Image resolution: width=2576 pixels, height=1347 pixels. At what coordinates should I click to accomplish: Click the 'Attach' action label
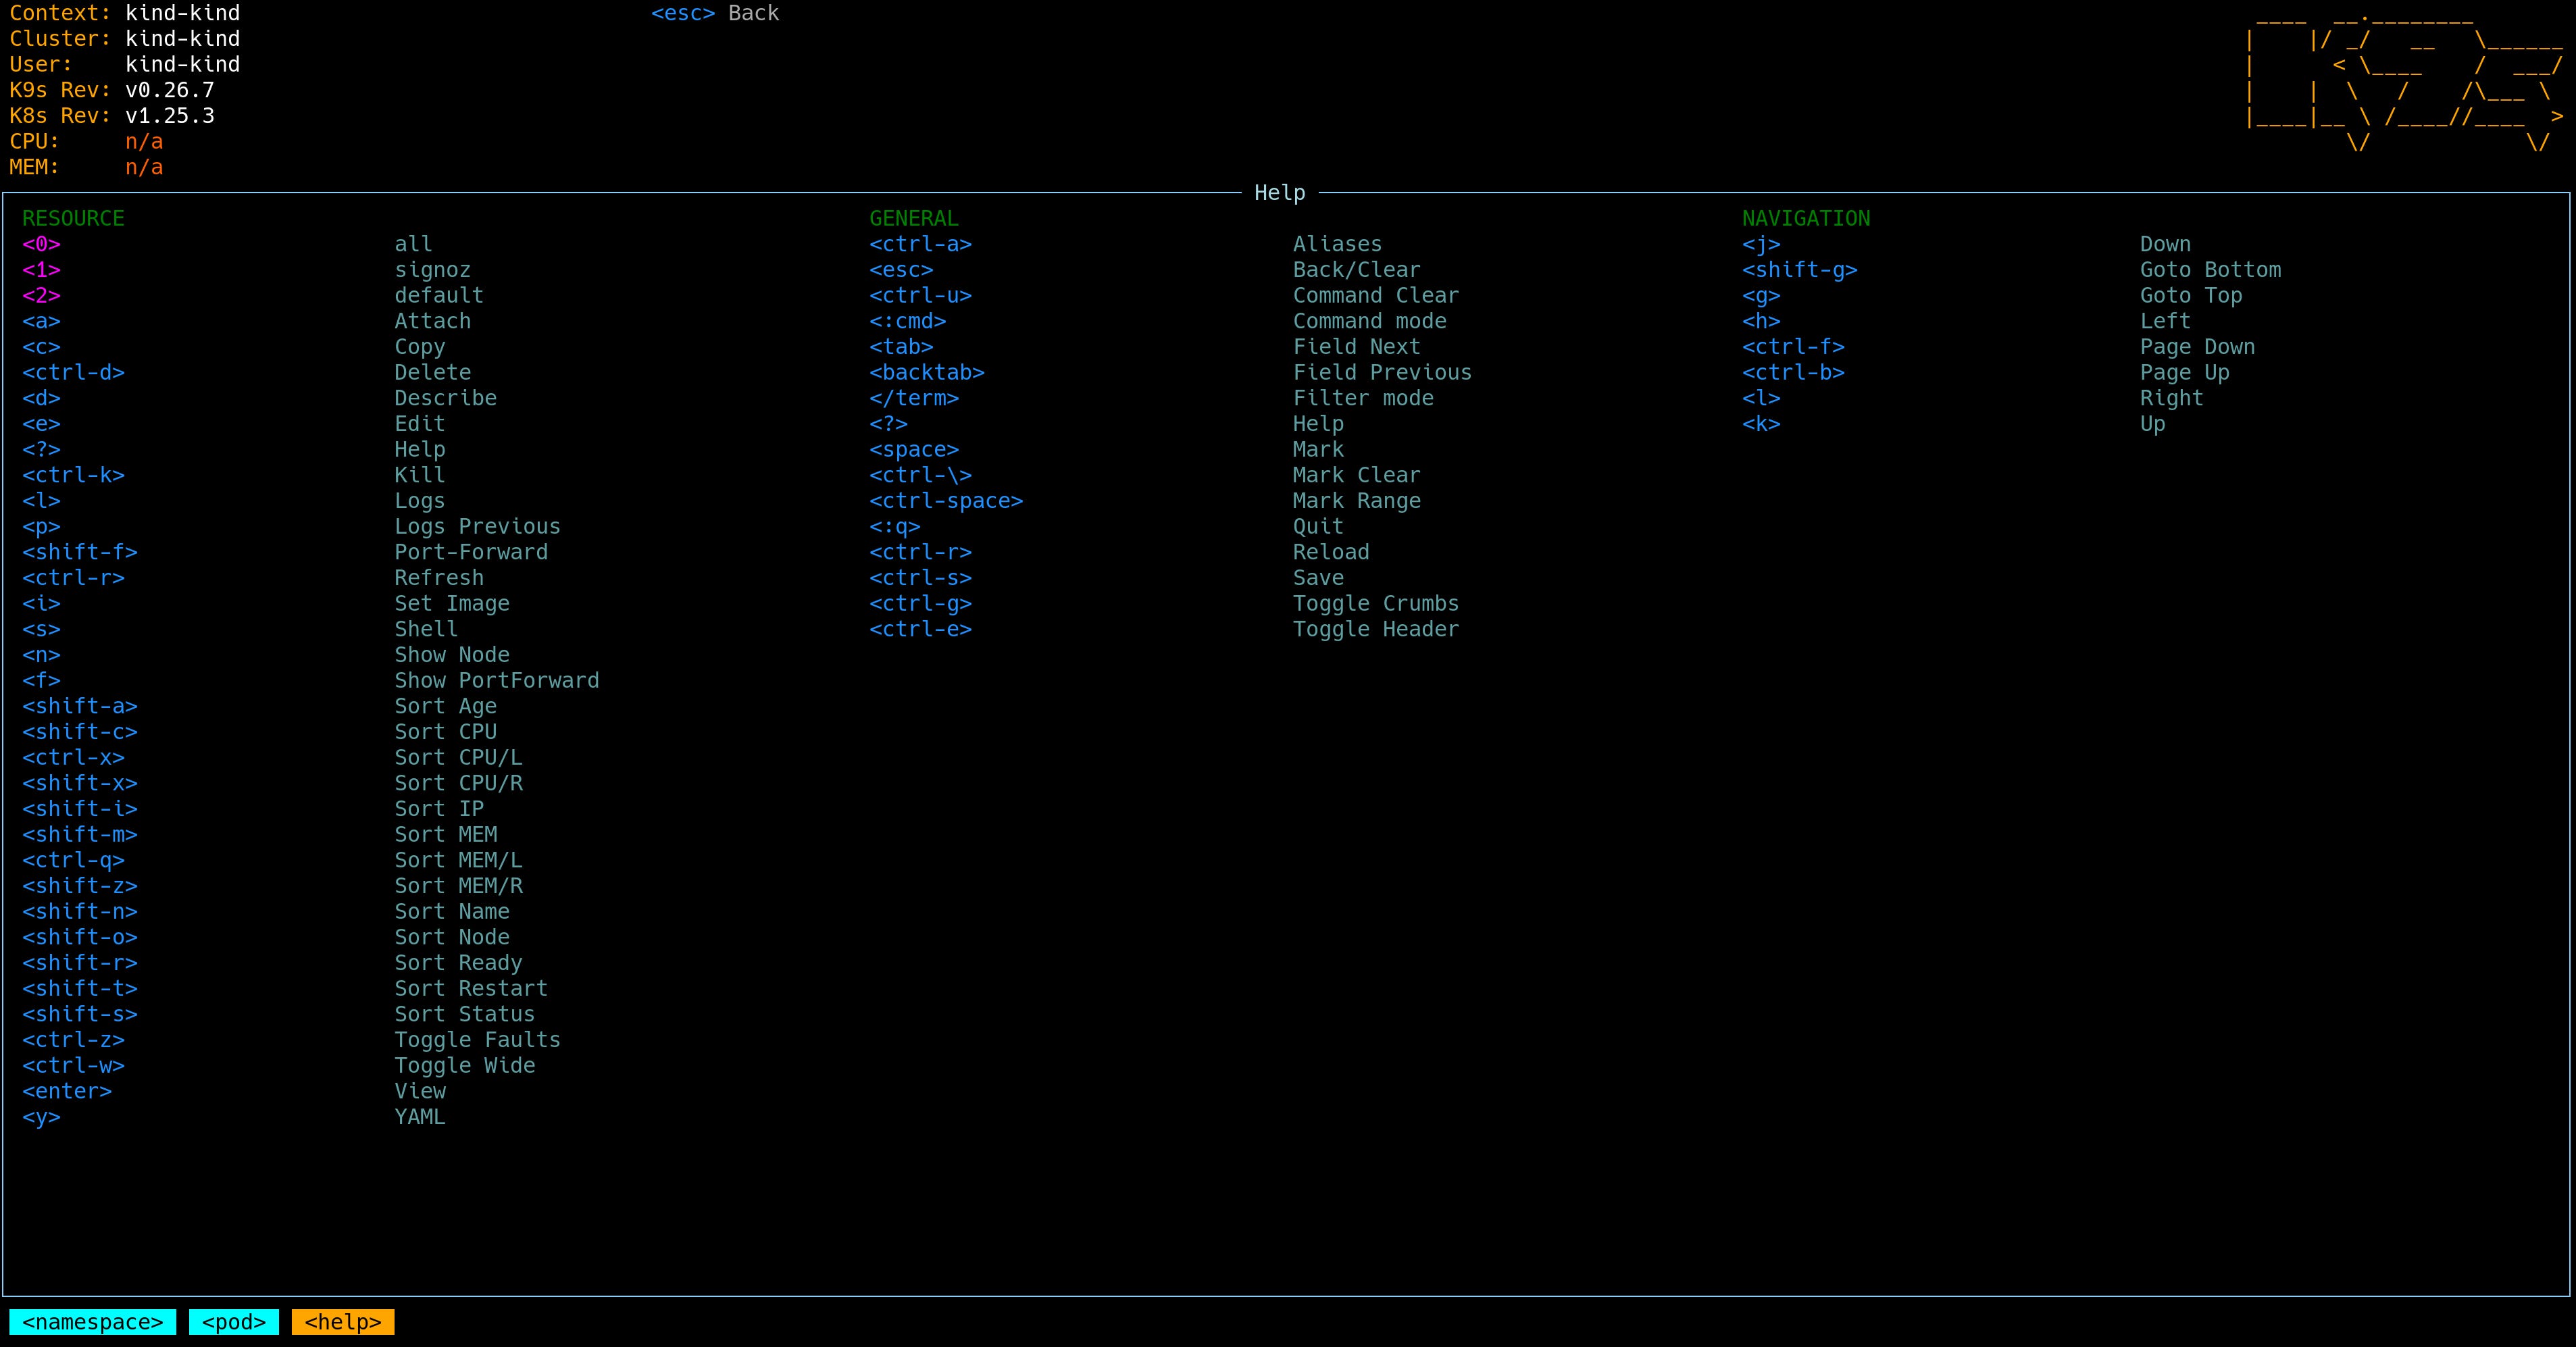click(x=432, y=321)
